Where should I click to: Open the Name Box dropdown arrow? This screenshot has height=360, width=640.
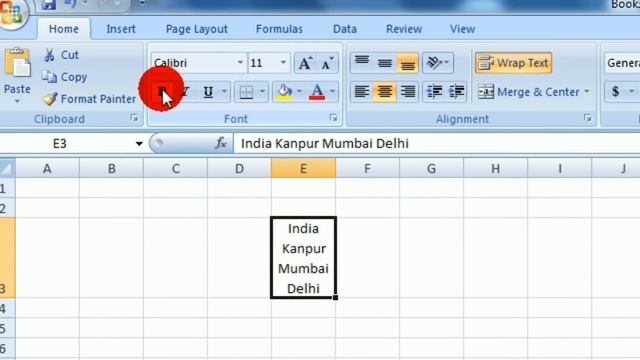(x=139, y=144)
